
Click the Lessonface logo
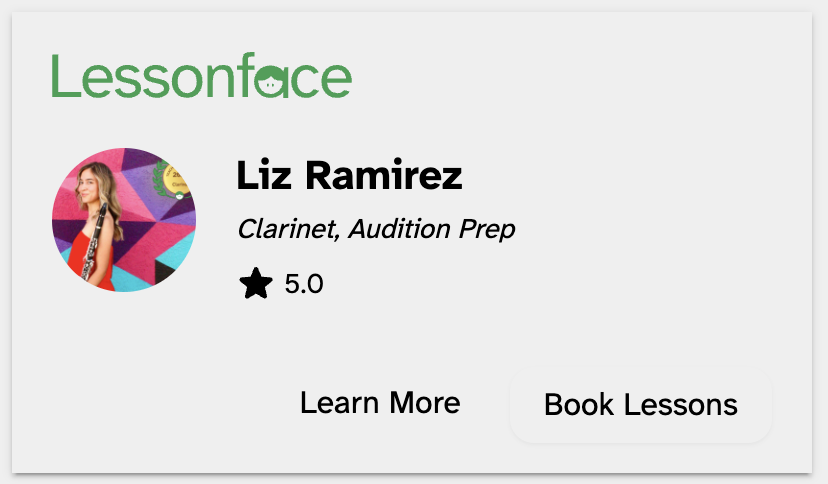click(201, 77)
